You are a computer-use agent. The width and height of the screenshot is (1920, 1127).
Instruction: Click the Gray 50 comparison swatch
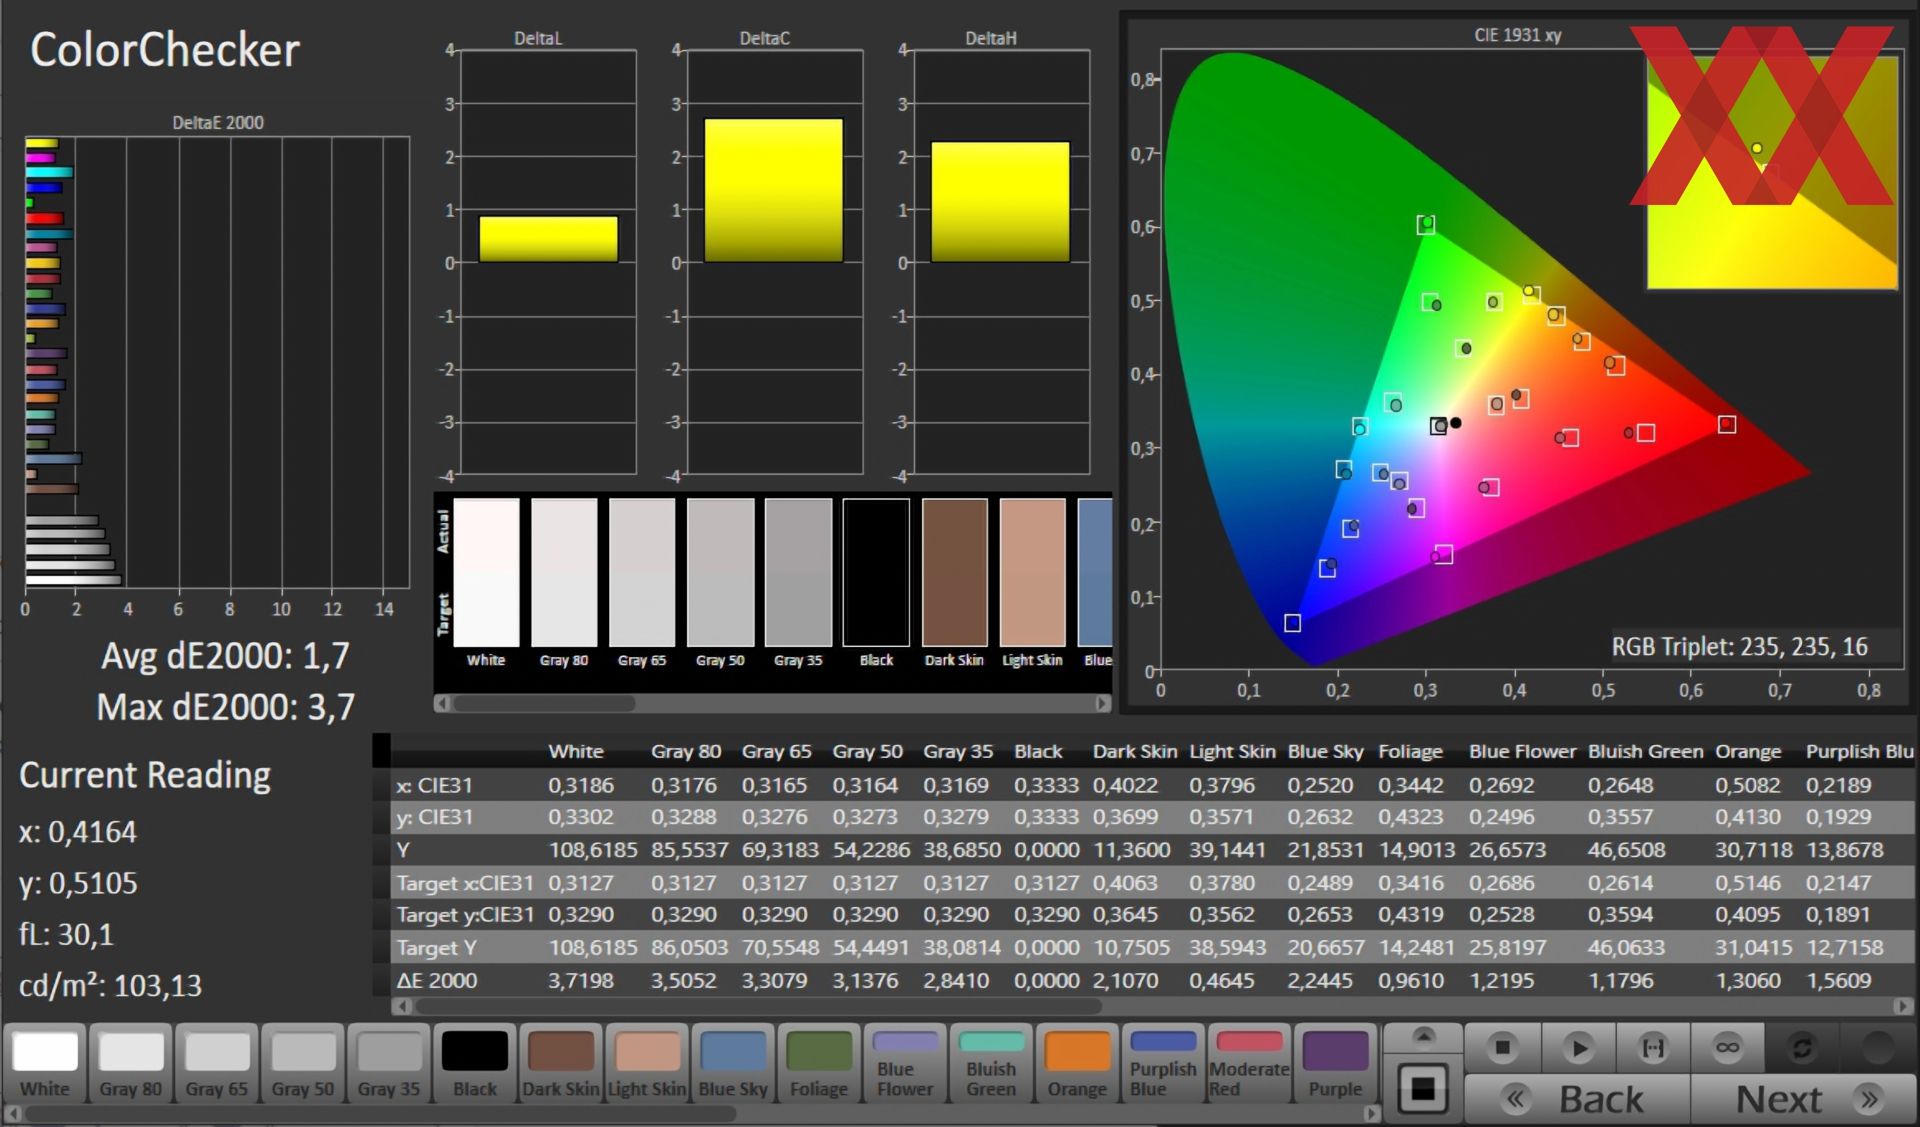[x=720, y=572]
